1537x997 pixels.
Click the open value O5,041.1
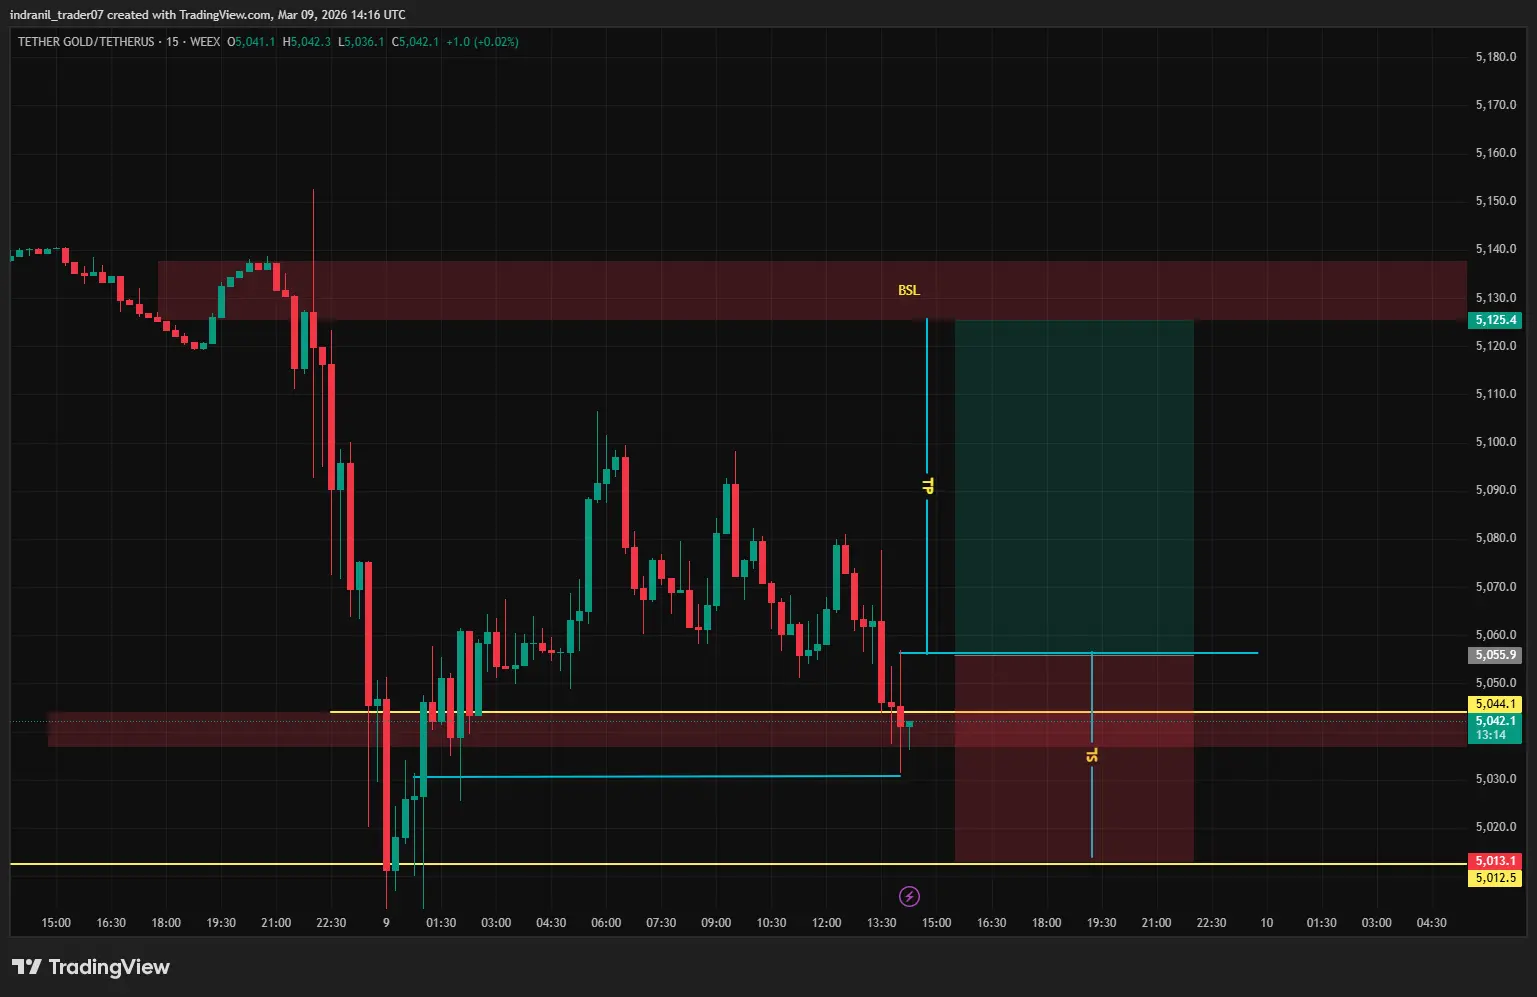(251, 42)
